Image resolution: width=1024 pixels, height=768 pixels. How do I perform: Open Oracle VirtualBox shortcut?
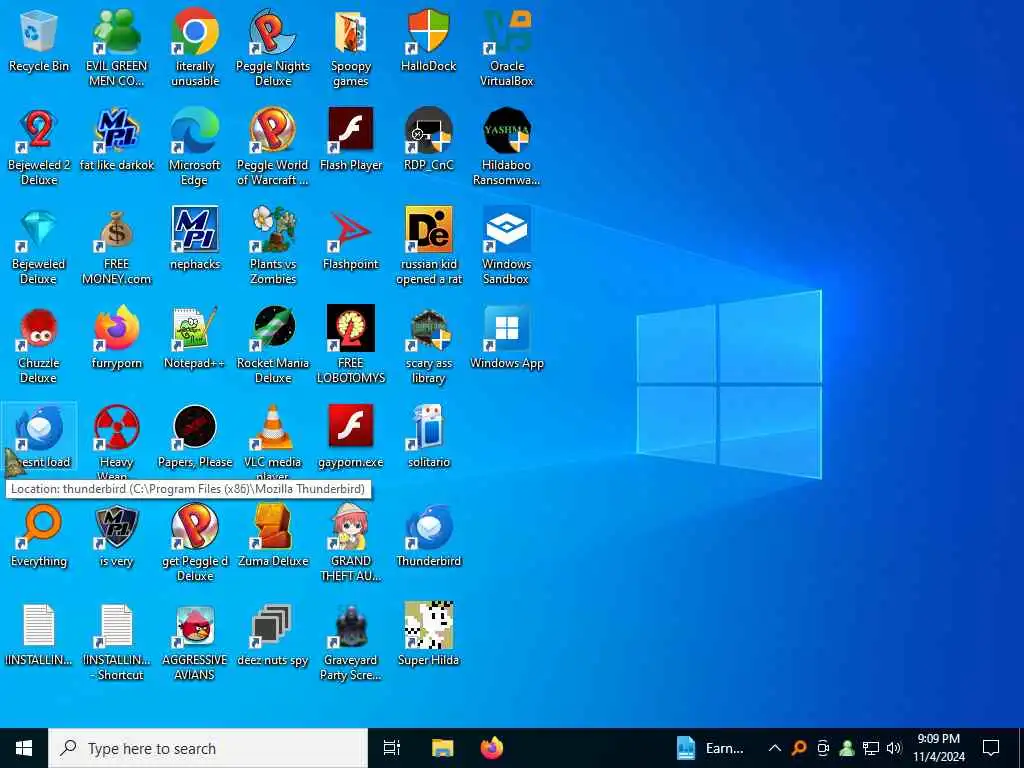pyautogui.click(x=507, y=47)
